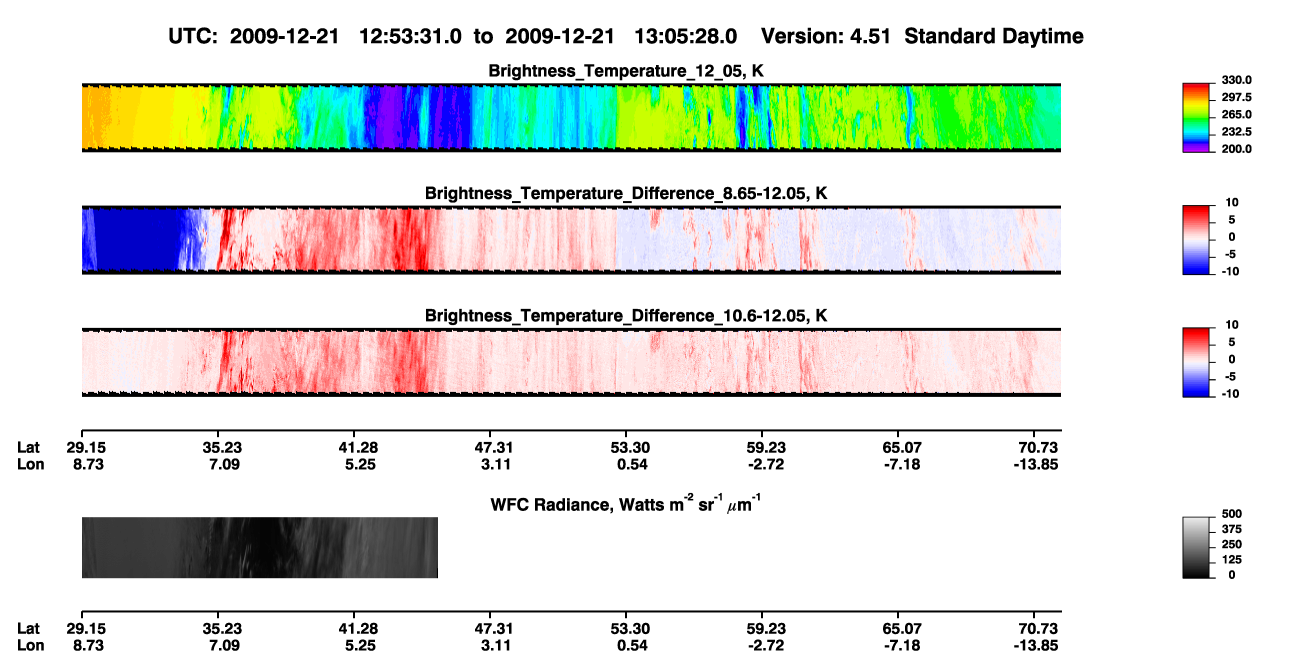Click the '200.0' colorbar label
This screenshot has height=667, width=1300.
pos(1238,149)
